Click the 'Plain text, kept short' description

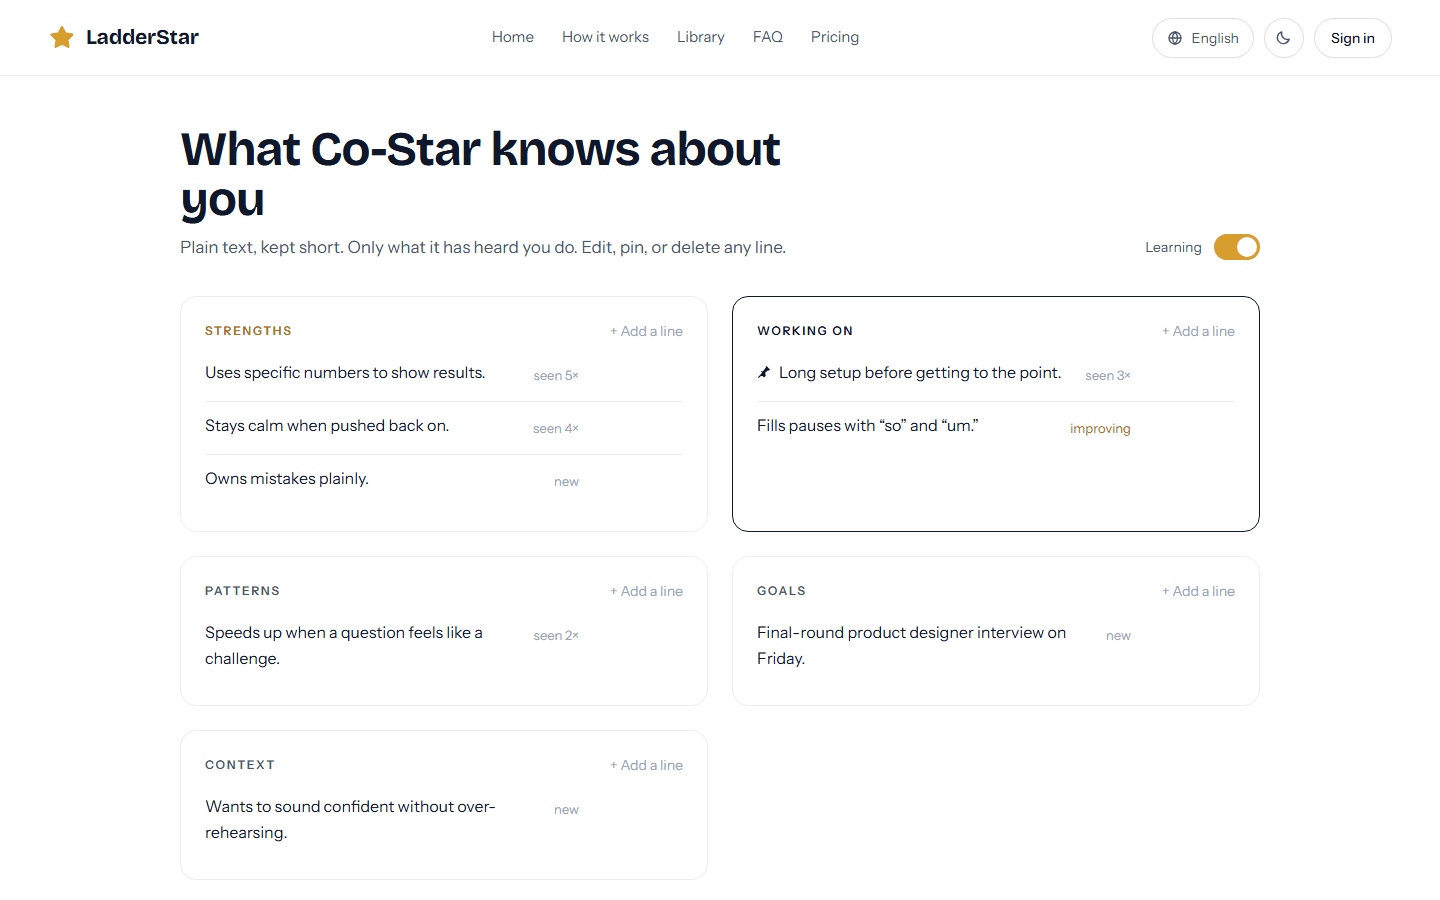point(483,247)
